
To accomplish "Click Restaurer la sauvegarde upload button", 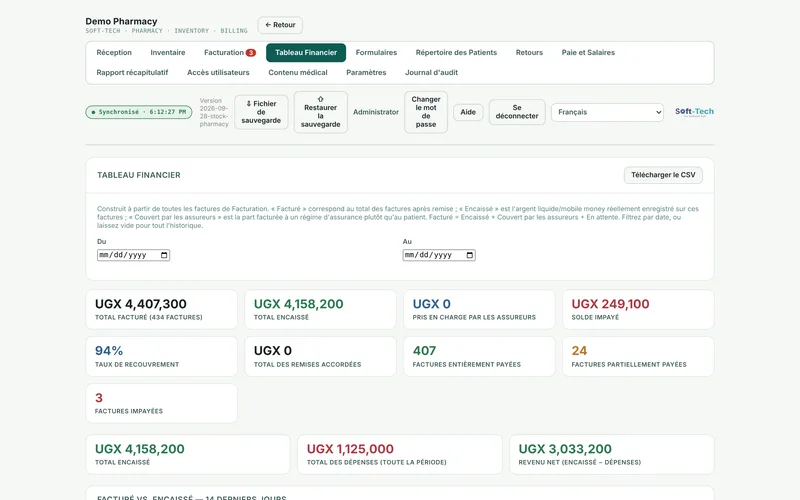I will pos(320,112).
